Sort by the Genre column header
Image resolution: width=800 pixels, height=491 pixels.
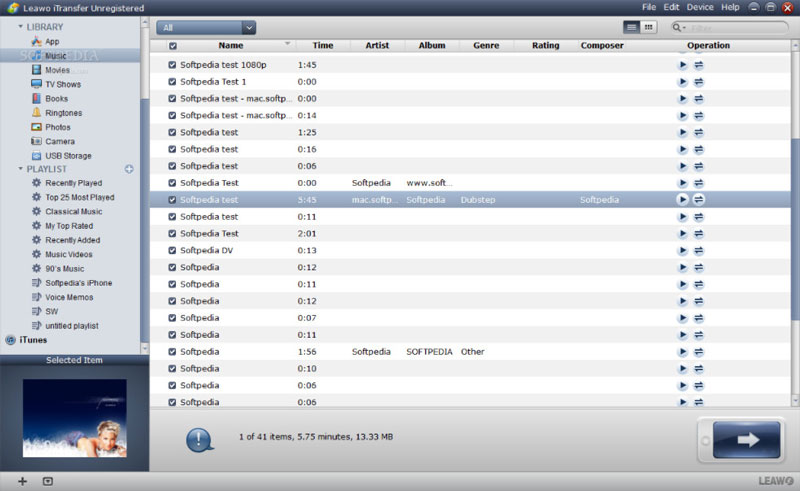pos(486,45)
